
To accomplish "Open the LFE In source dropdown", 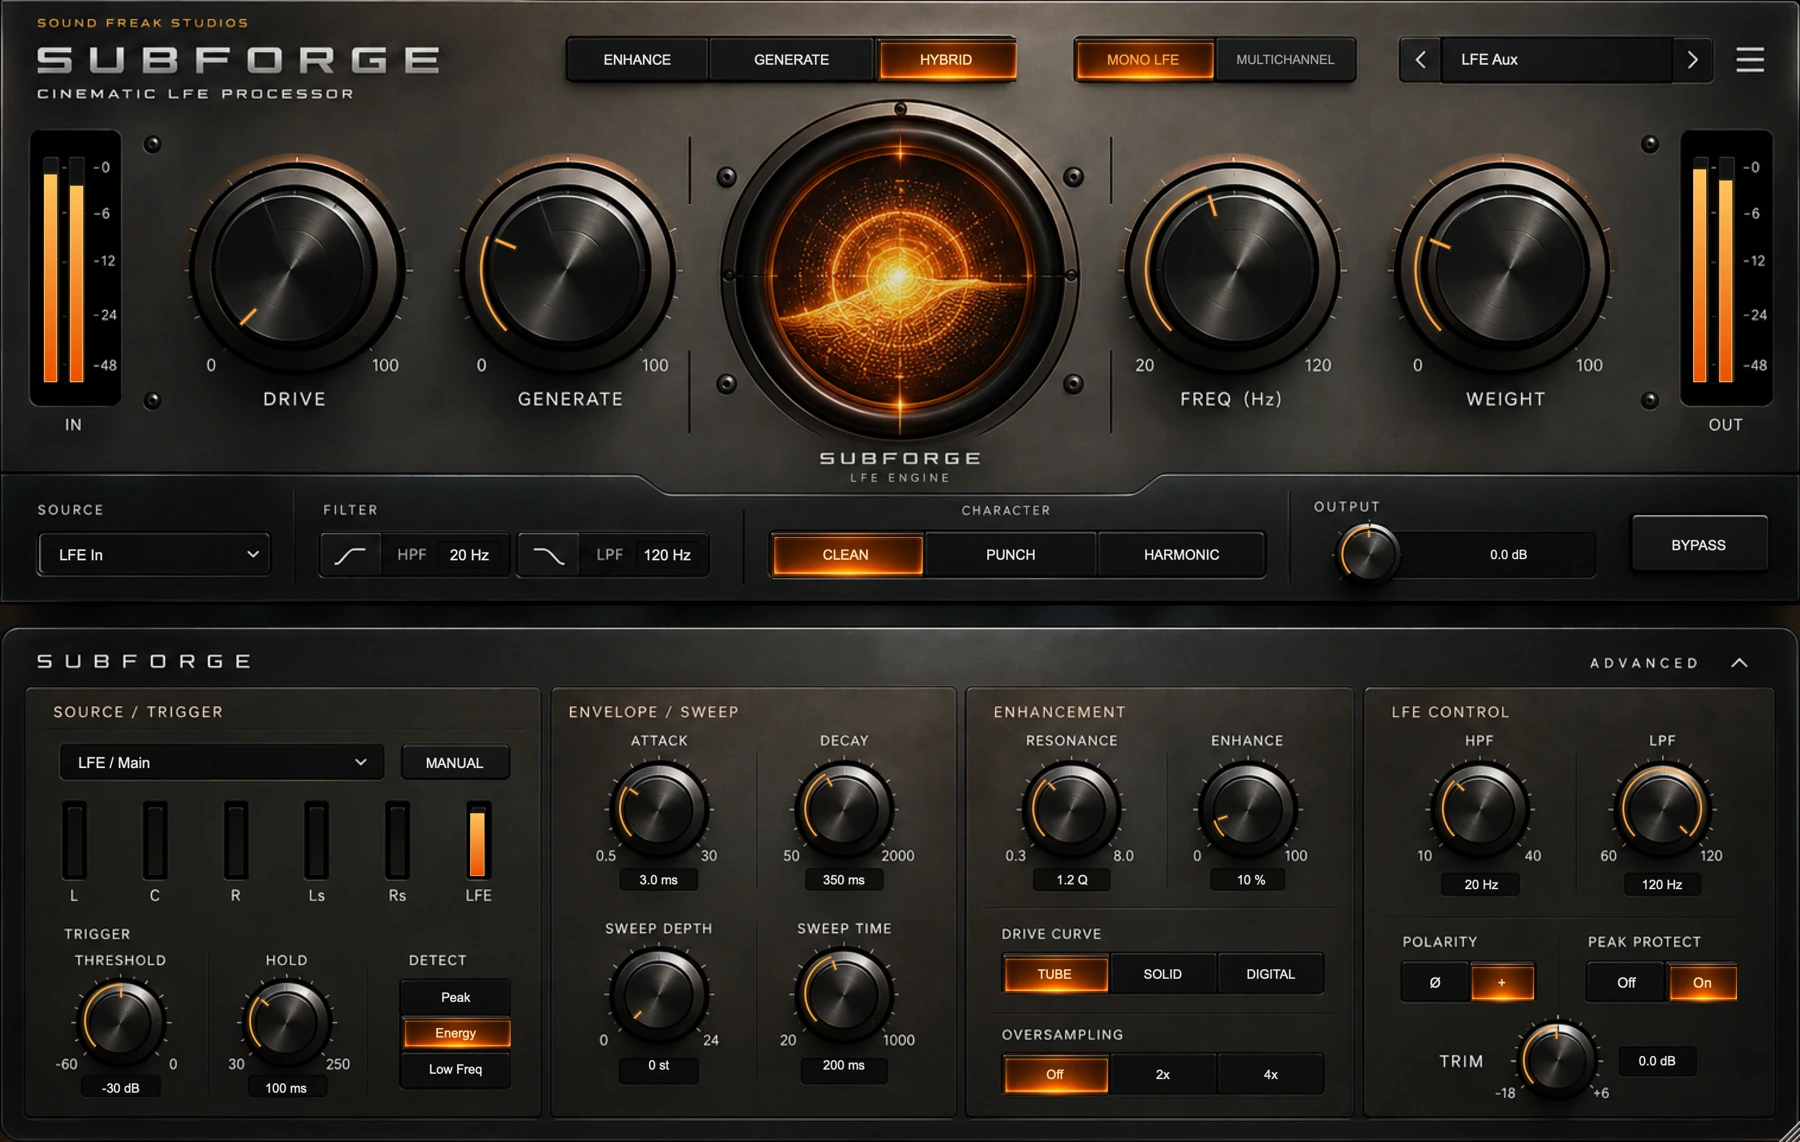I will 154,555.
